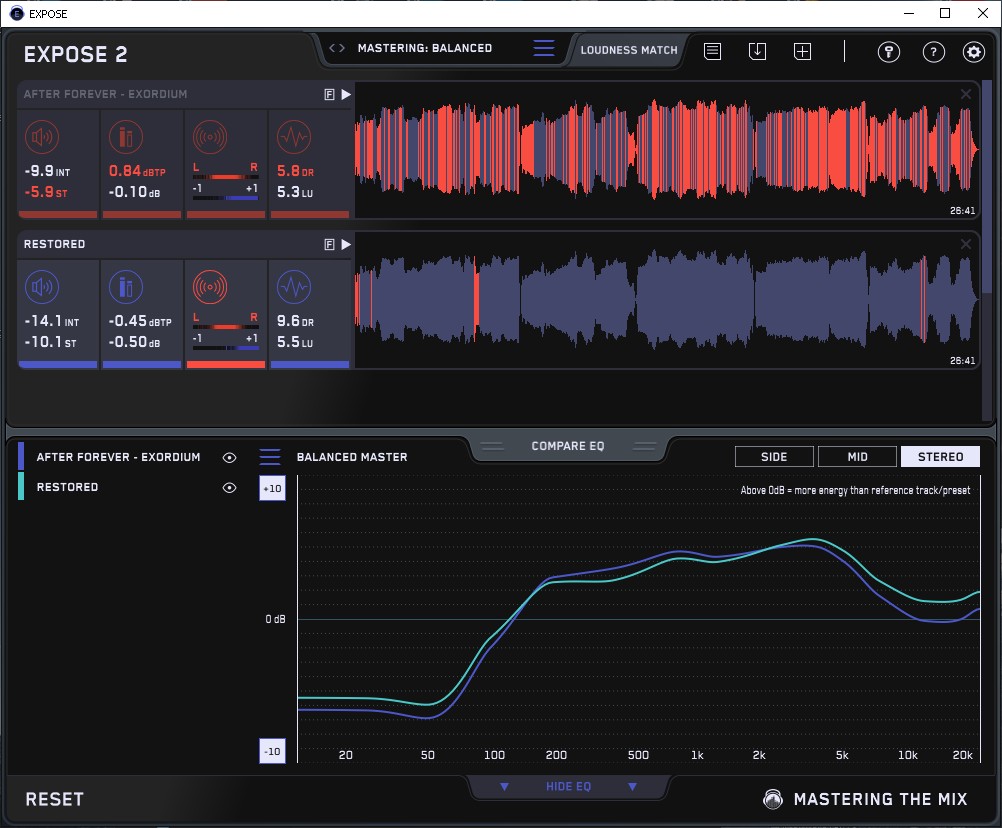Collapse the EQ panel with Hide EQ
This screenshot has width=1002, height=828.
568,787
